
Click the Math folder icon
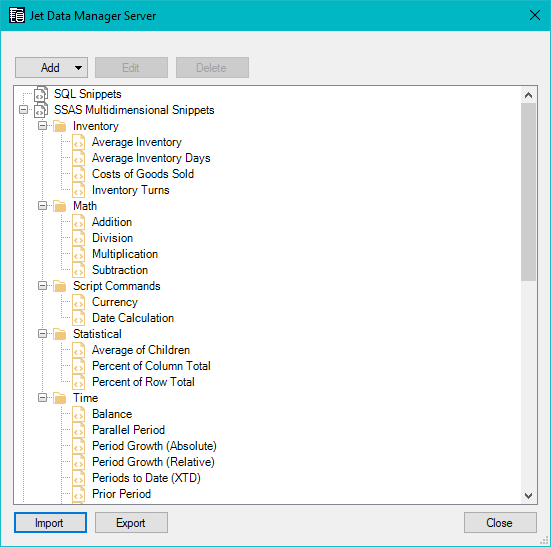(x=60, y=206)
